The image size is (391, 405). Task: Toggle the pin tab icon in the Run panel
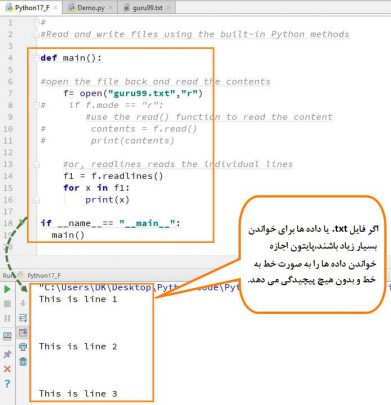(x=7, y=354)
